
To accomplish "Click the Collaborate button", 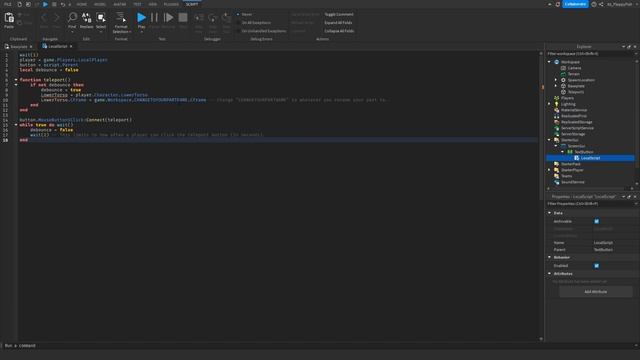I will point(575,4).
